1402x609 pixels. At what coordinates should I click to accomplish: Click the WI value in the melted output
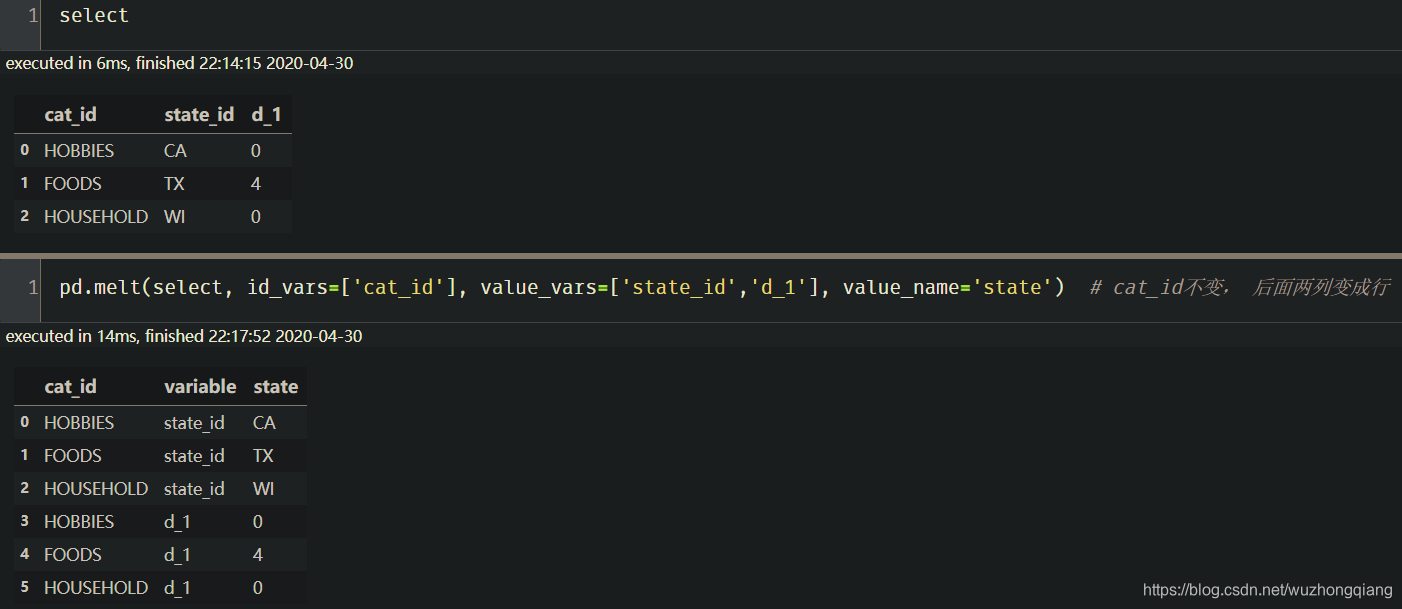(263, 488)
